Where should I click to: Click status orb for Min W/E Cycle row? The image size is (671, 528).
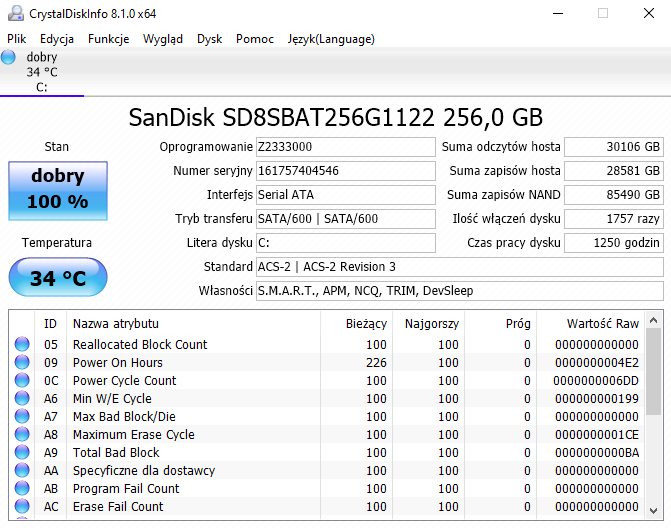pyautogui.click(x=22, y=398)
